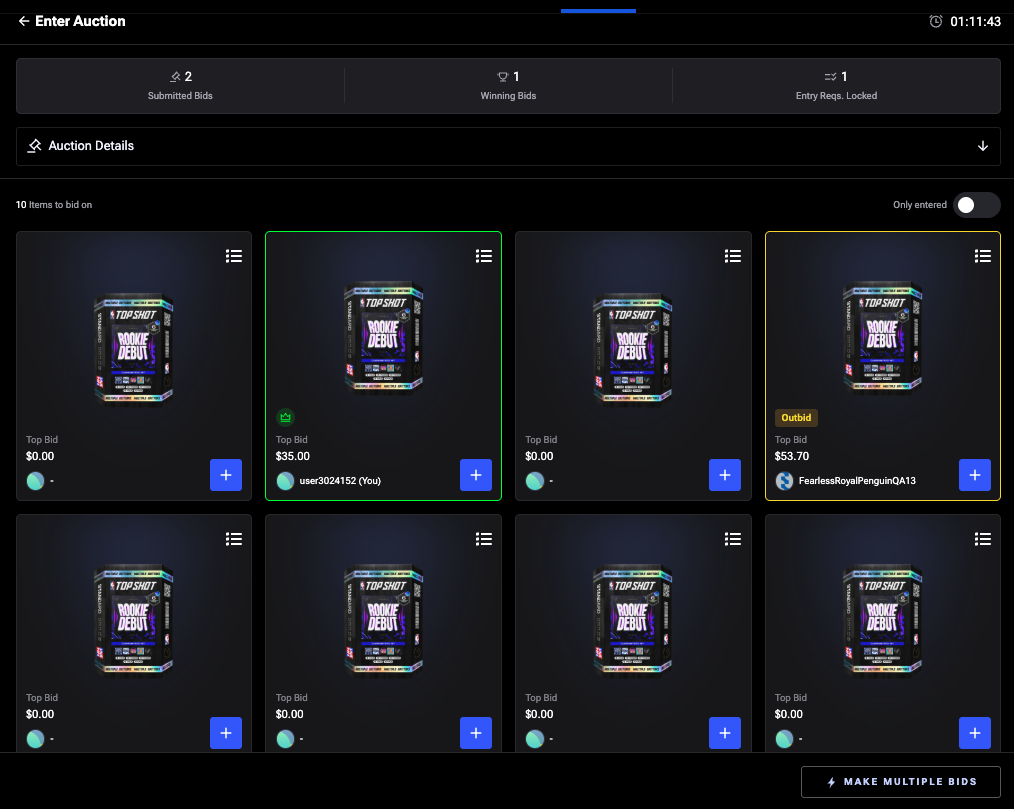Click the FearlessRoyalPenguinQA13 avatar
The width and height of the screenshot is (1014, 809).
coord(784,481)
